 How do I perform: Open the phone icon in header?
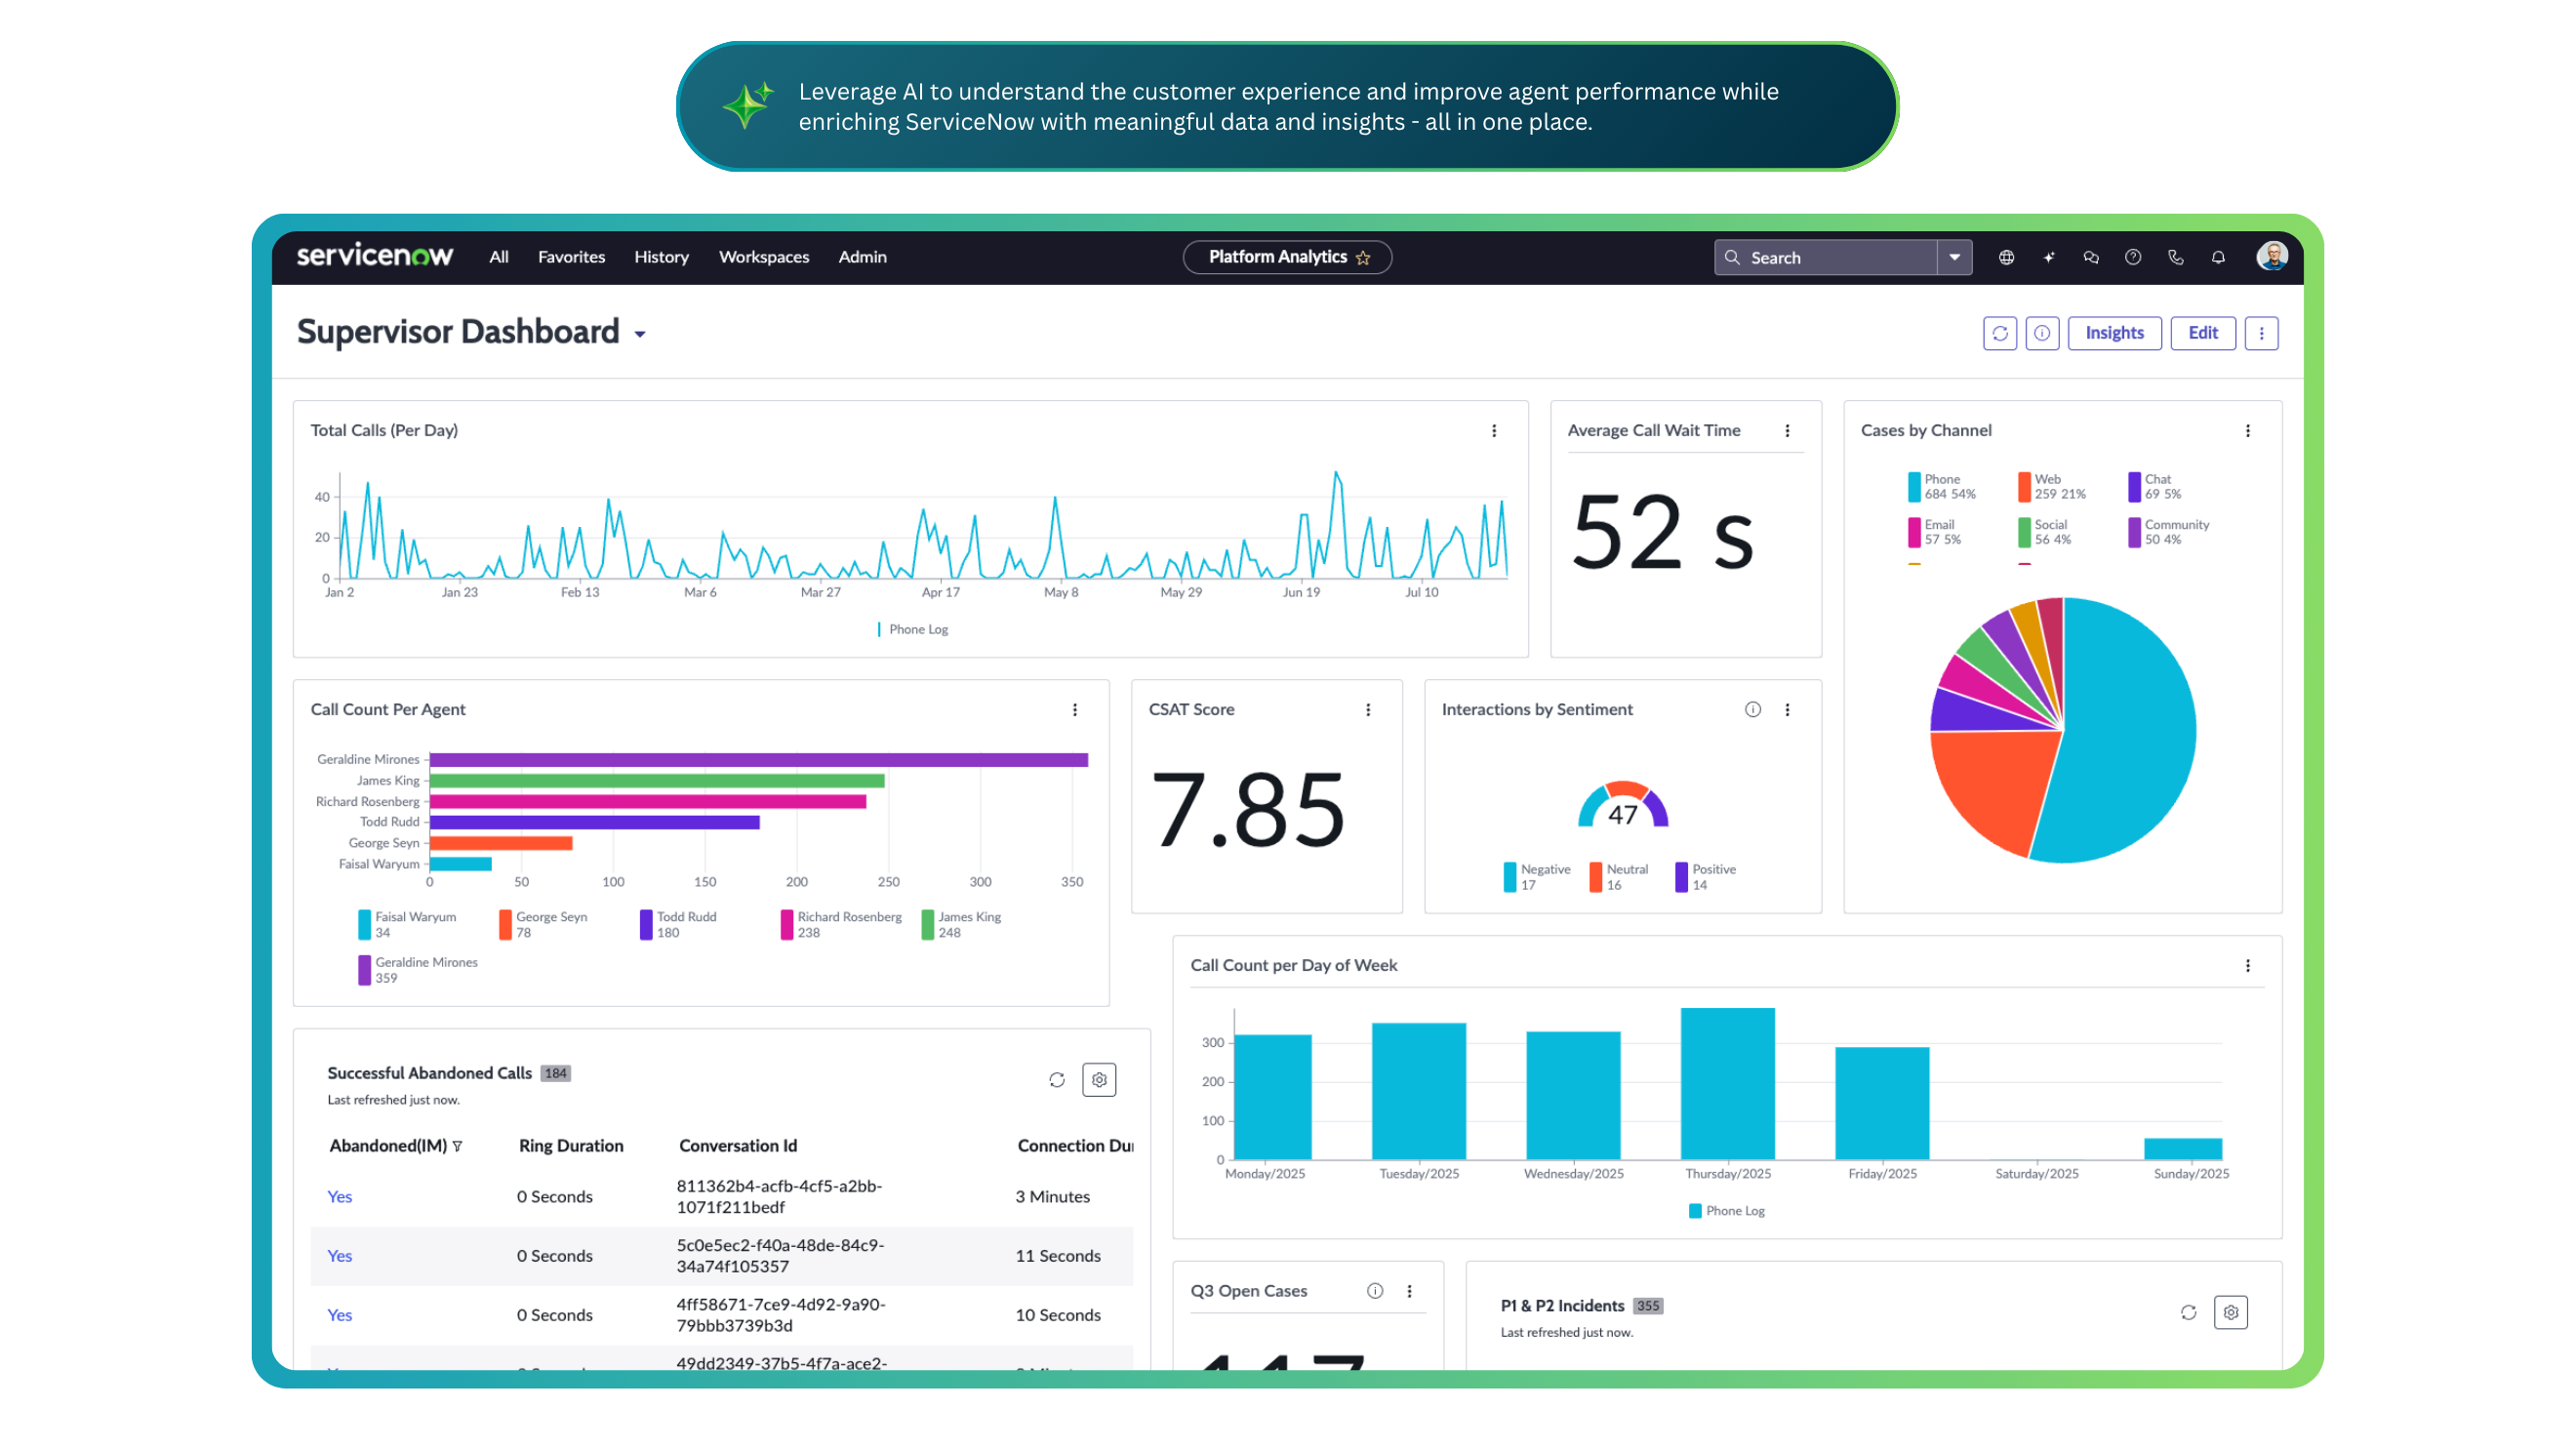click(x=2176, y=257)
